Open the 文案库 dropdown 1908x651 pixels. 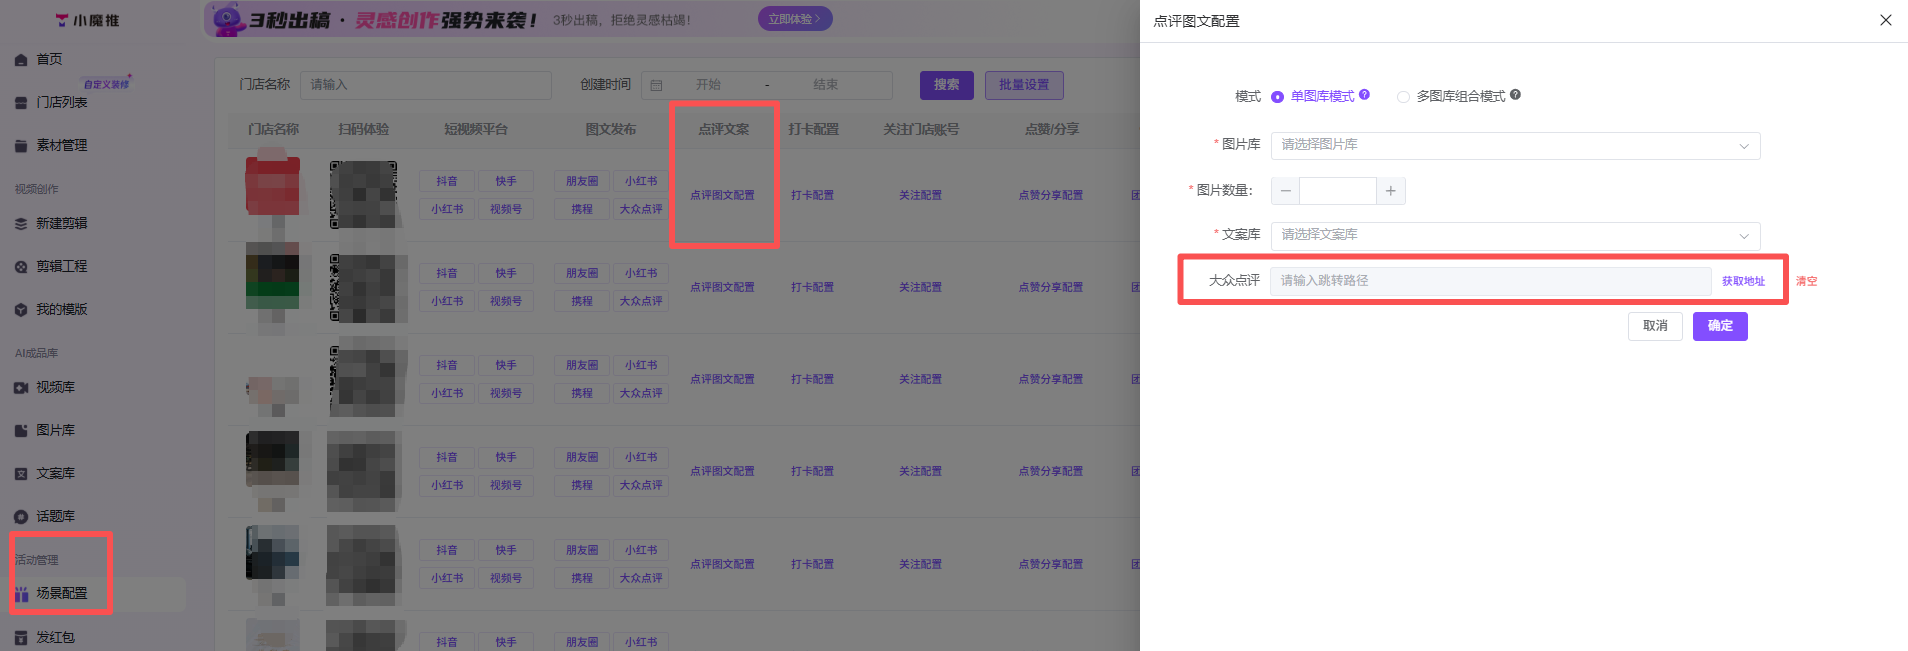pyautogui.click(x=1515, y=235)
